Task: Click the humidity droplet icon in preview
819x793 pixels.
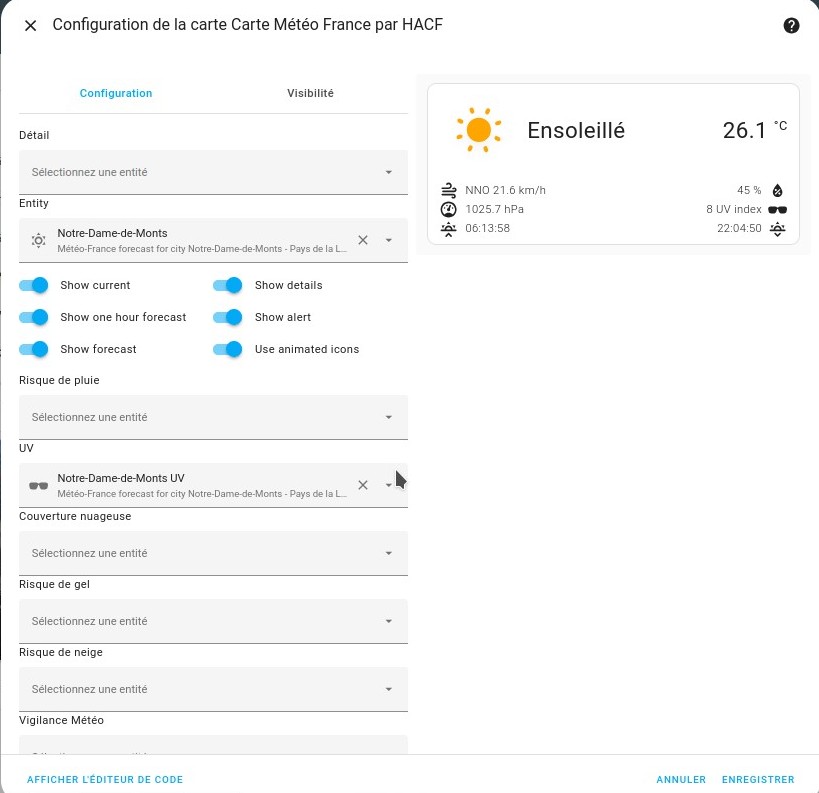Action: coord(777,190)
